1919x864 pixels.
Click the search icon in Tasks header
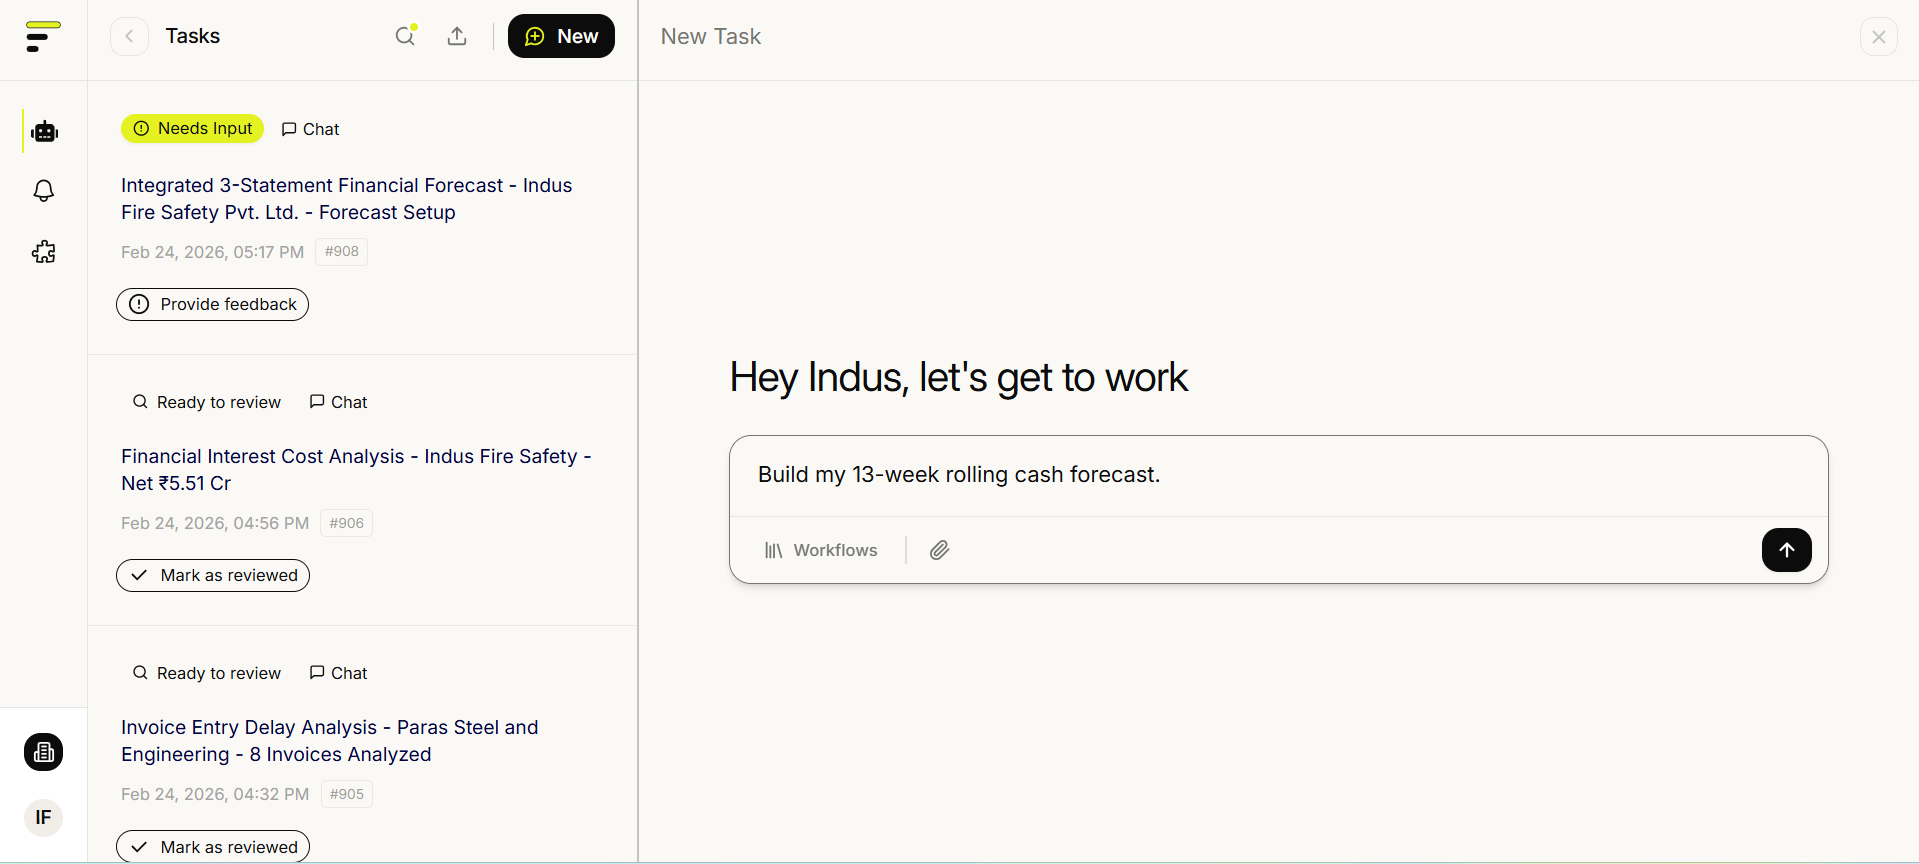405,36
